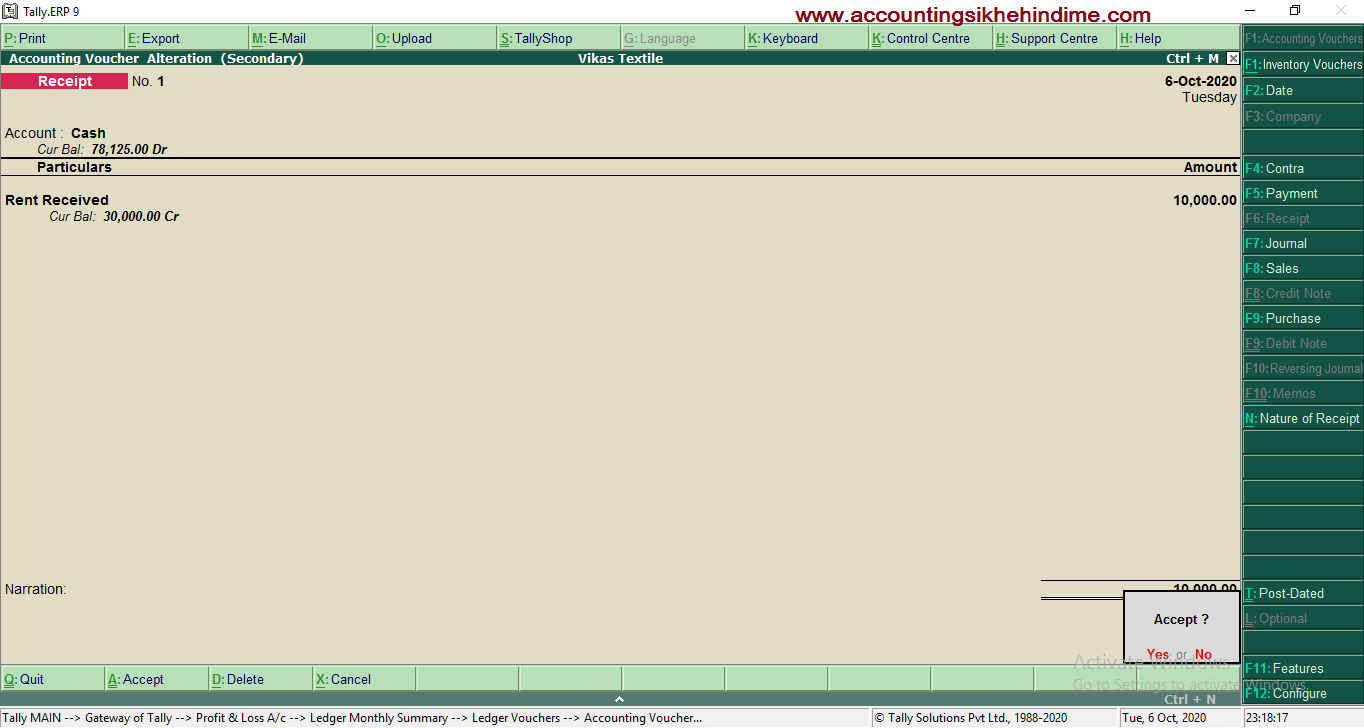Click the status bar time 23:18:17
This screenshot has height=728, width=1364.
(x=1267, y=717)
